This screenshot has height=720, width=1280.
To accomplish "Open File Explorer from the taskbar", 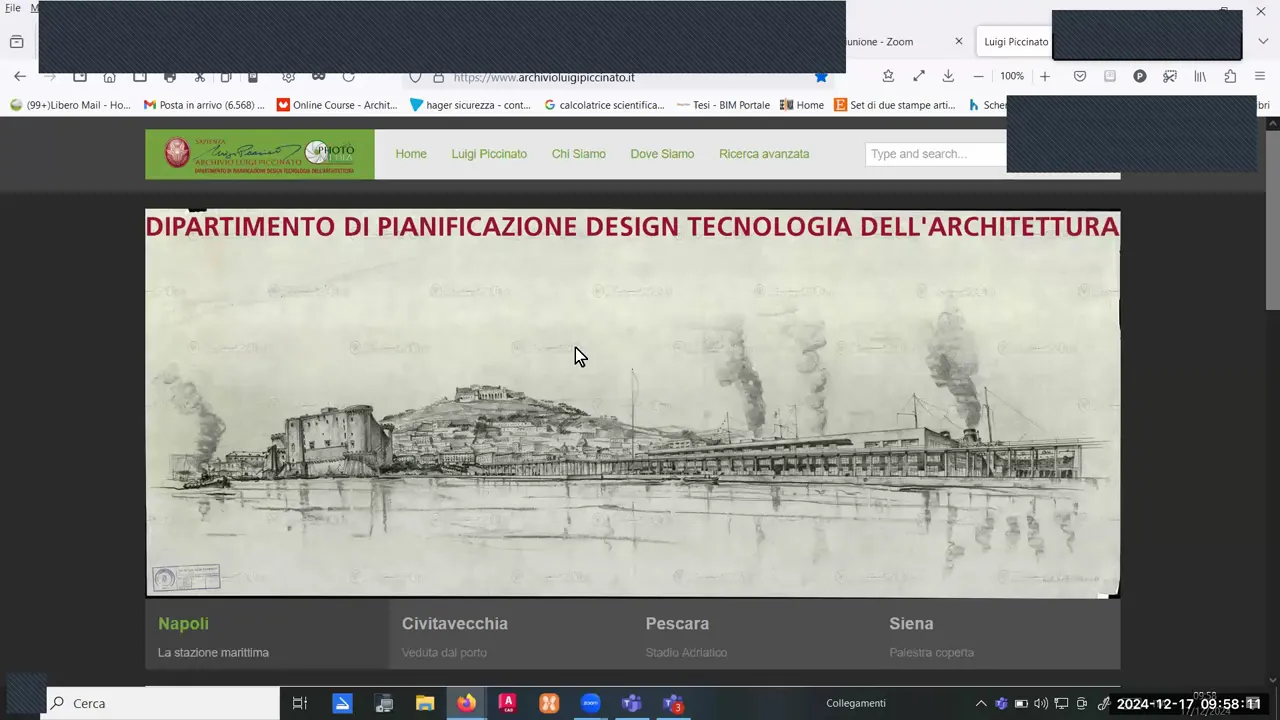I will point(425,703).
